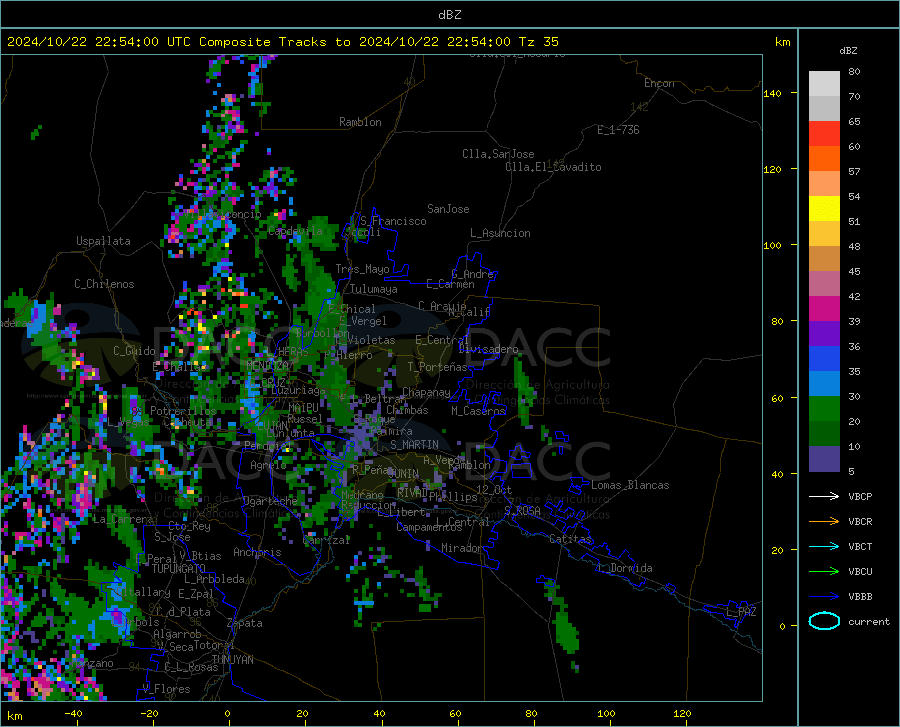The height and width of the screenshot is (727, 900).
Task: Pick the light gray 80 dBZ legend swatch
Action: (824, 84)
